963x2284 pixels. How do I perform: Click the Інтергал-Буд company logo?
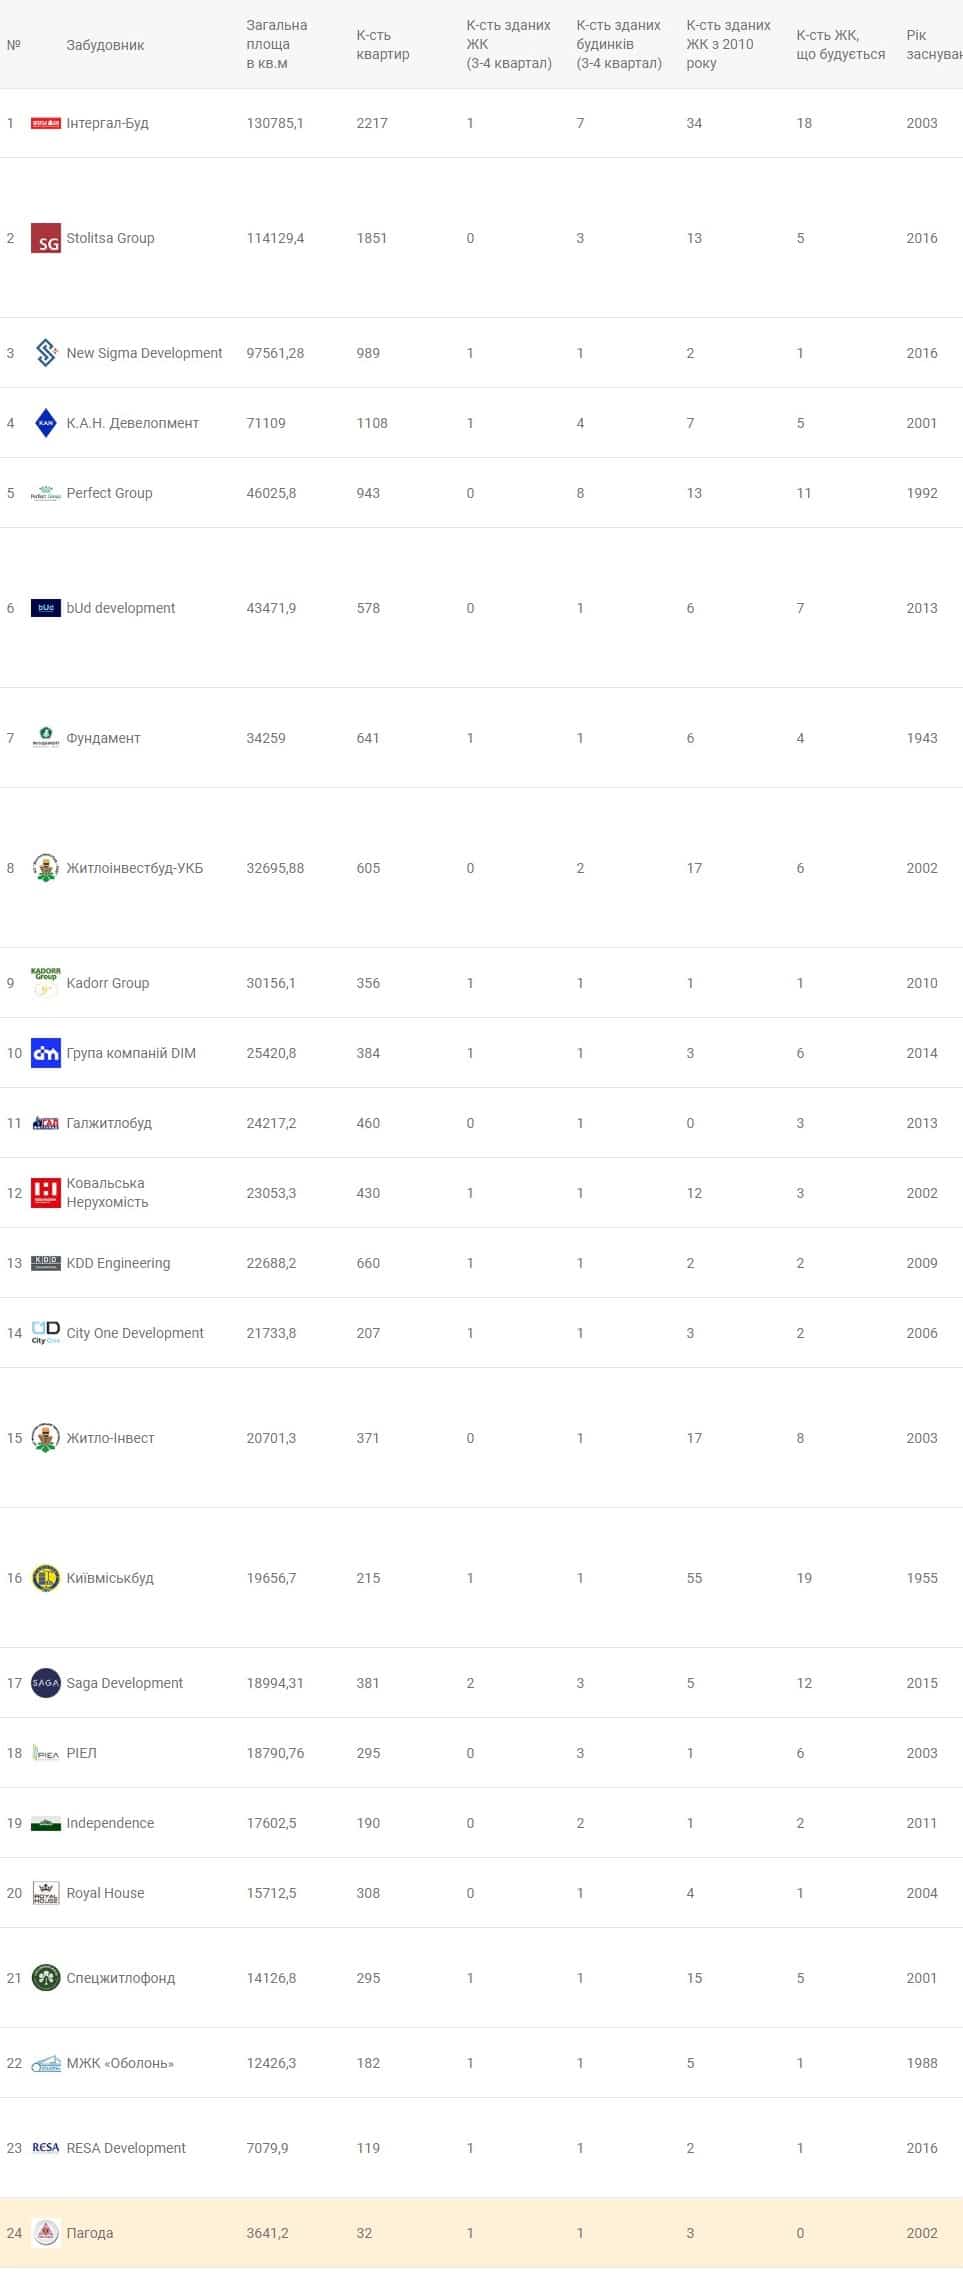(x=46, y=123)
